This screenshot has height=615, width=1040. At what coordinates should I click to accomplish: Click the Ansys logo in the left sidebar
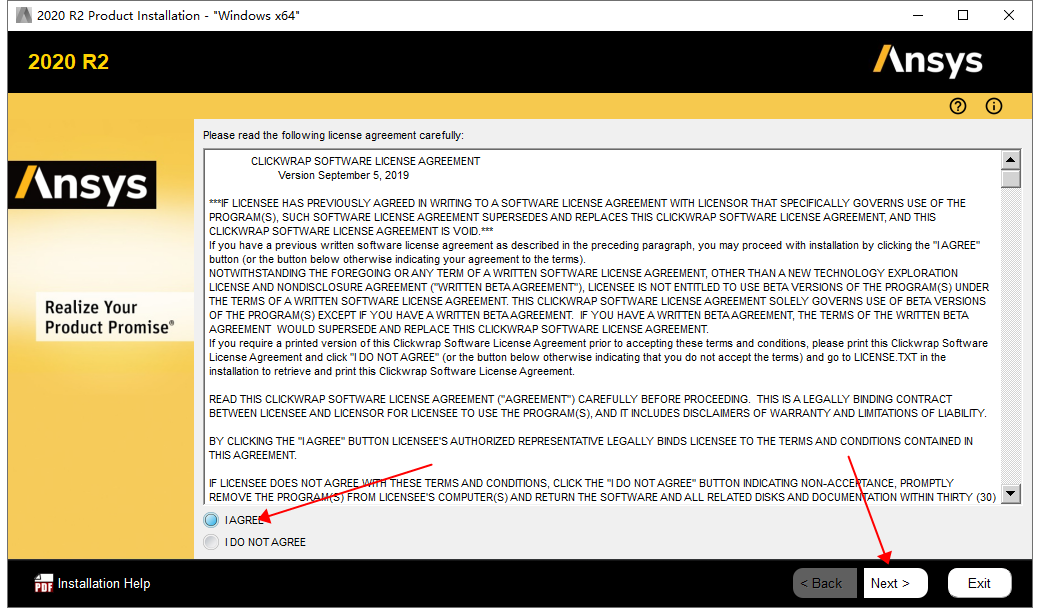click(x=82, y=185)
